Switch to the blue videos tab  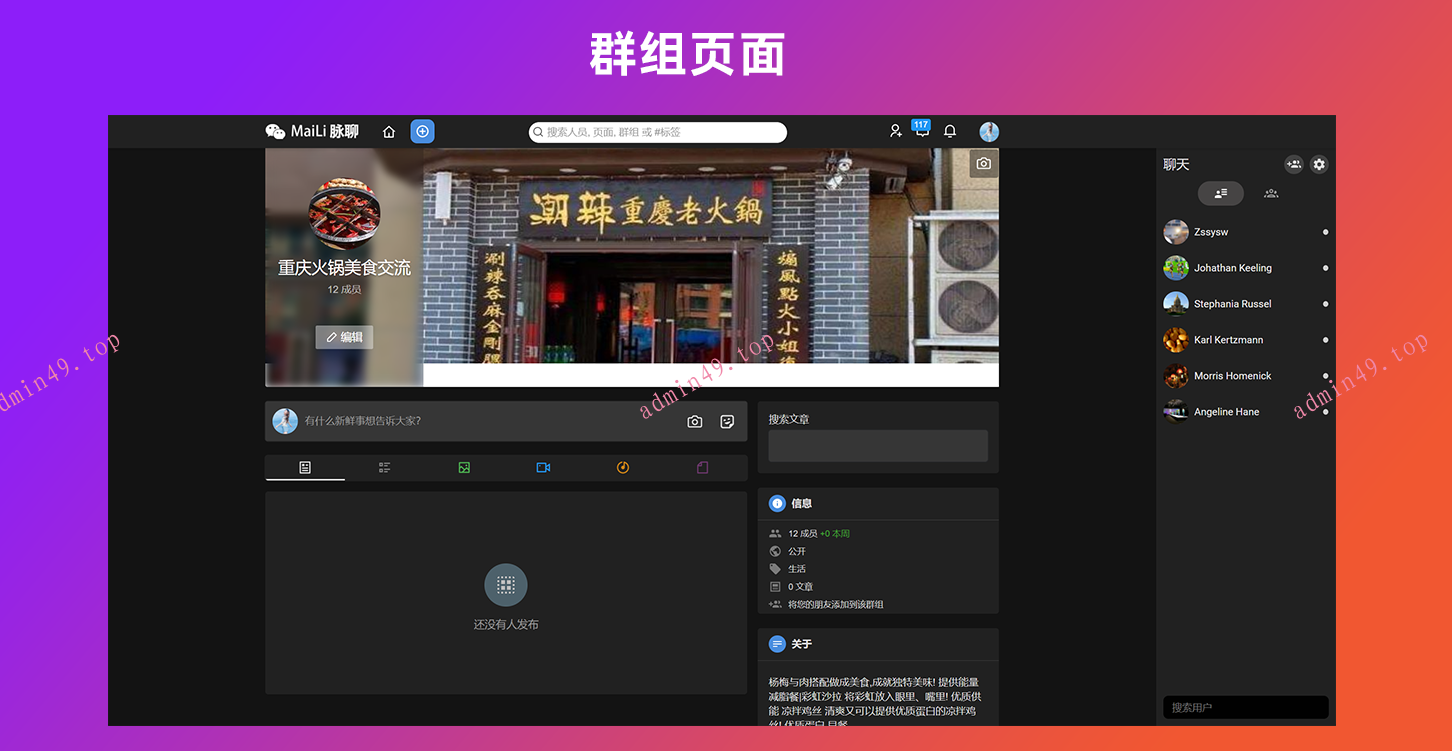543,468
